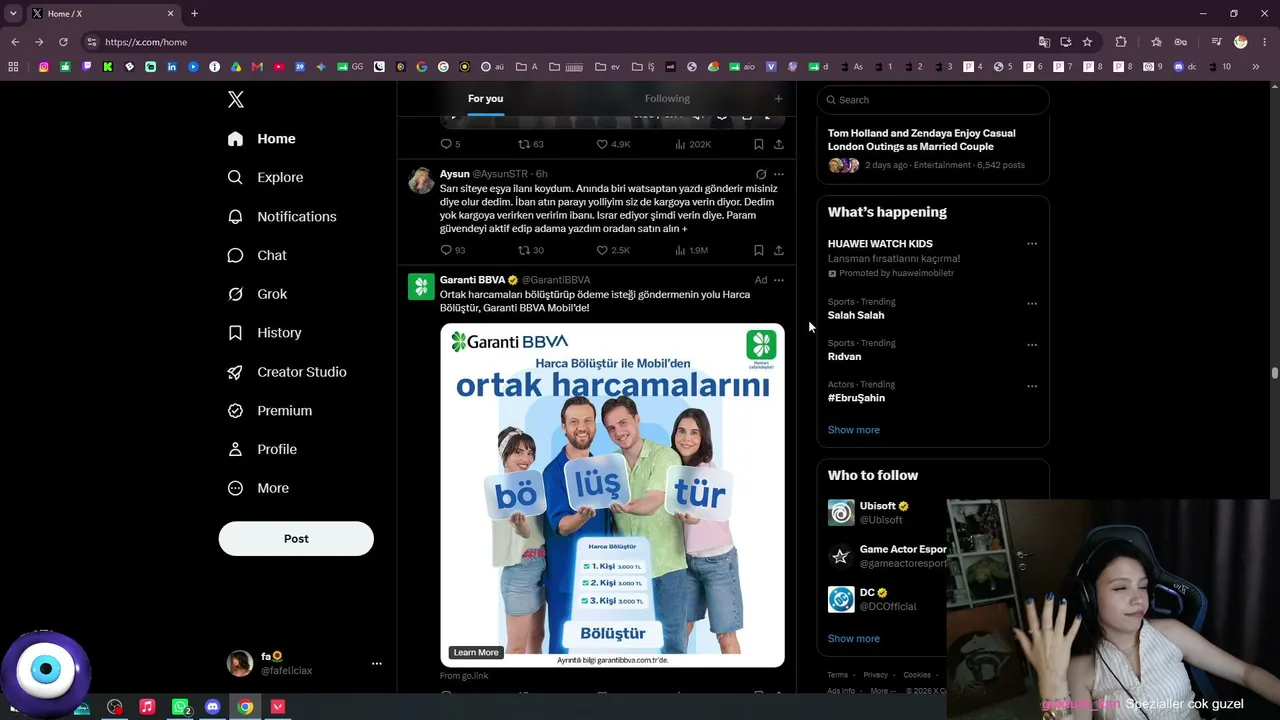This screenshot has height=720, width=1280.
Task: Go back in the browser
Action: tap(15, 42)
